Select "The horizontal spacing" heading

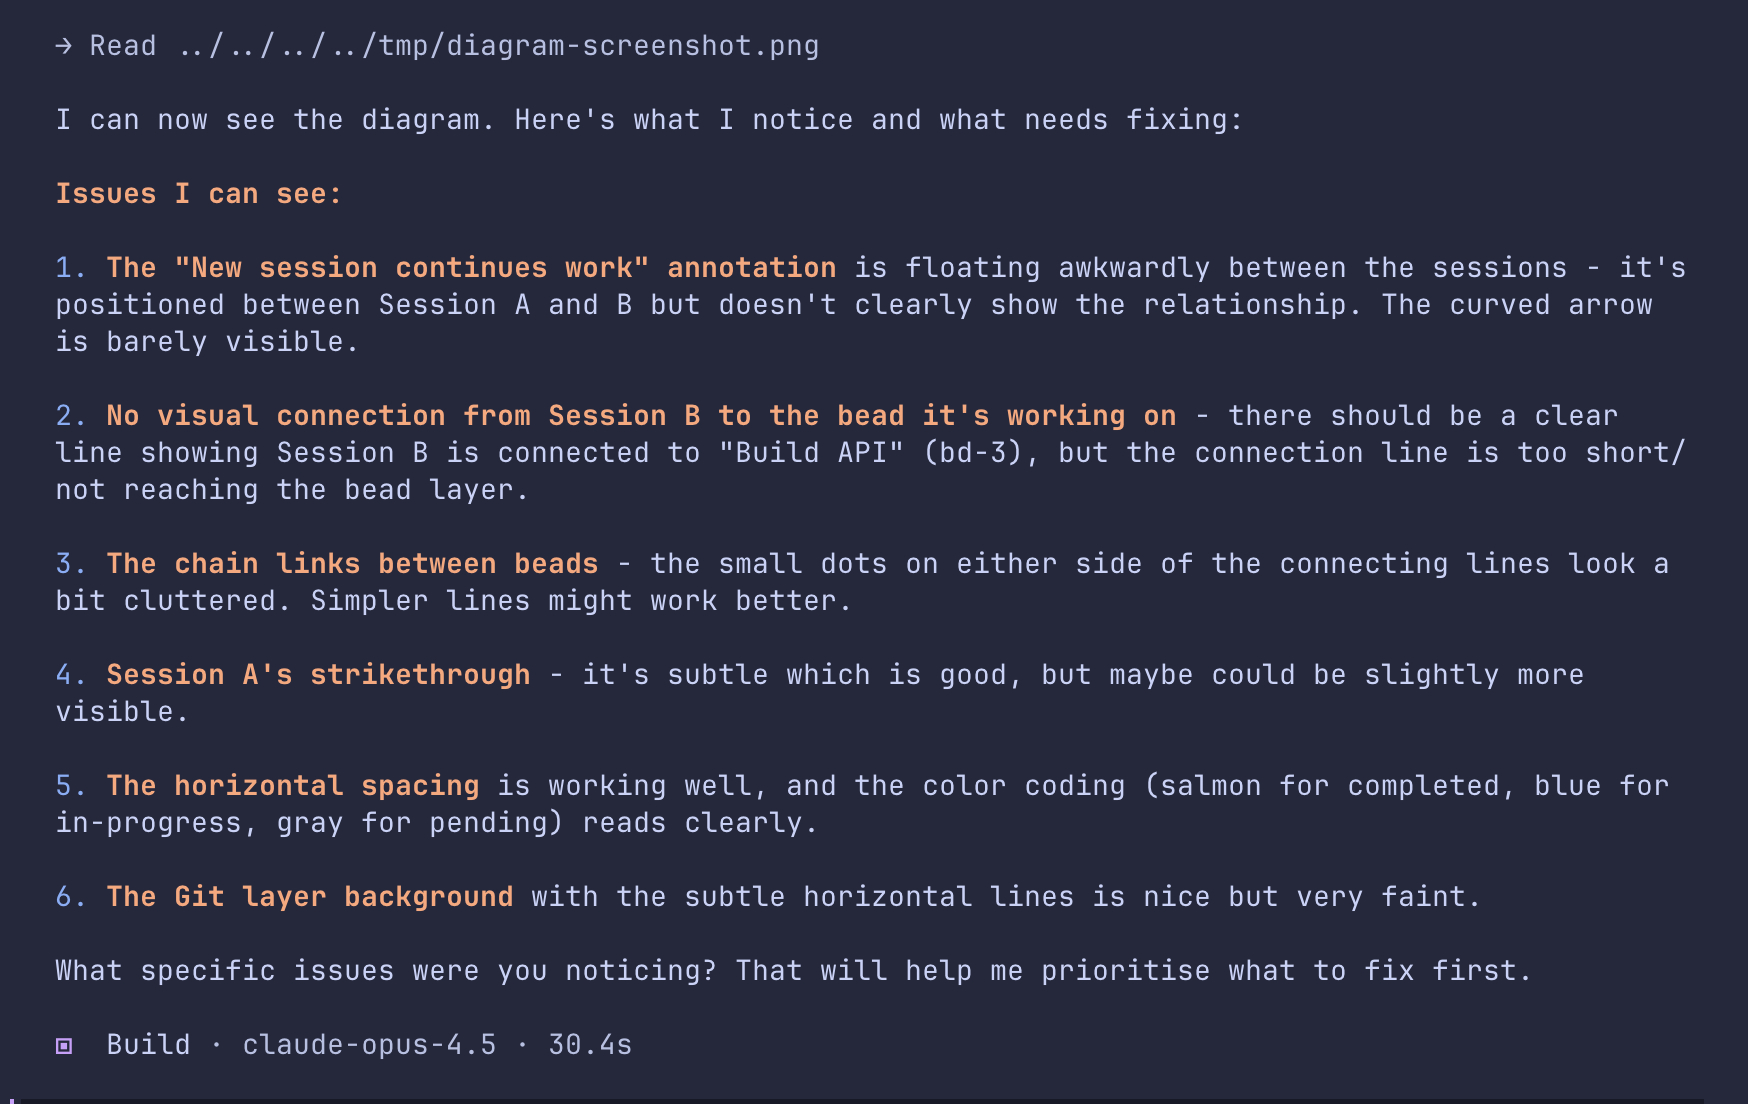pyautogui.click(x=293, y=786)
